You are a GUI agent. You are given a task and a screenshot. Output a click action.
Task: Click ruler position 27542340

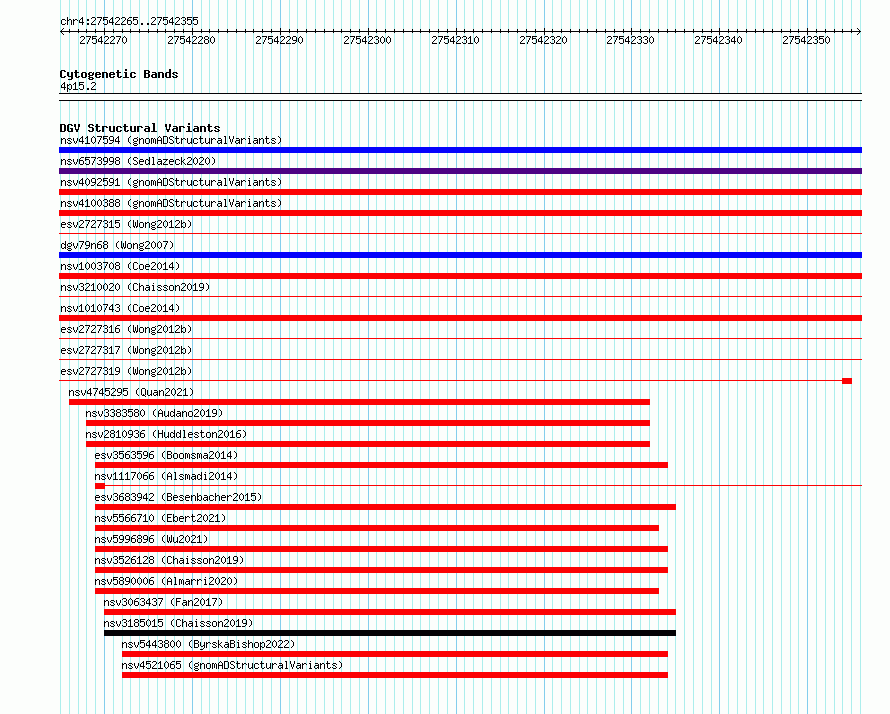point(719,40)
